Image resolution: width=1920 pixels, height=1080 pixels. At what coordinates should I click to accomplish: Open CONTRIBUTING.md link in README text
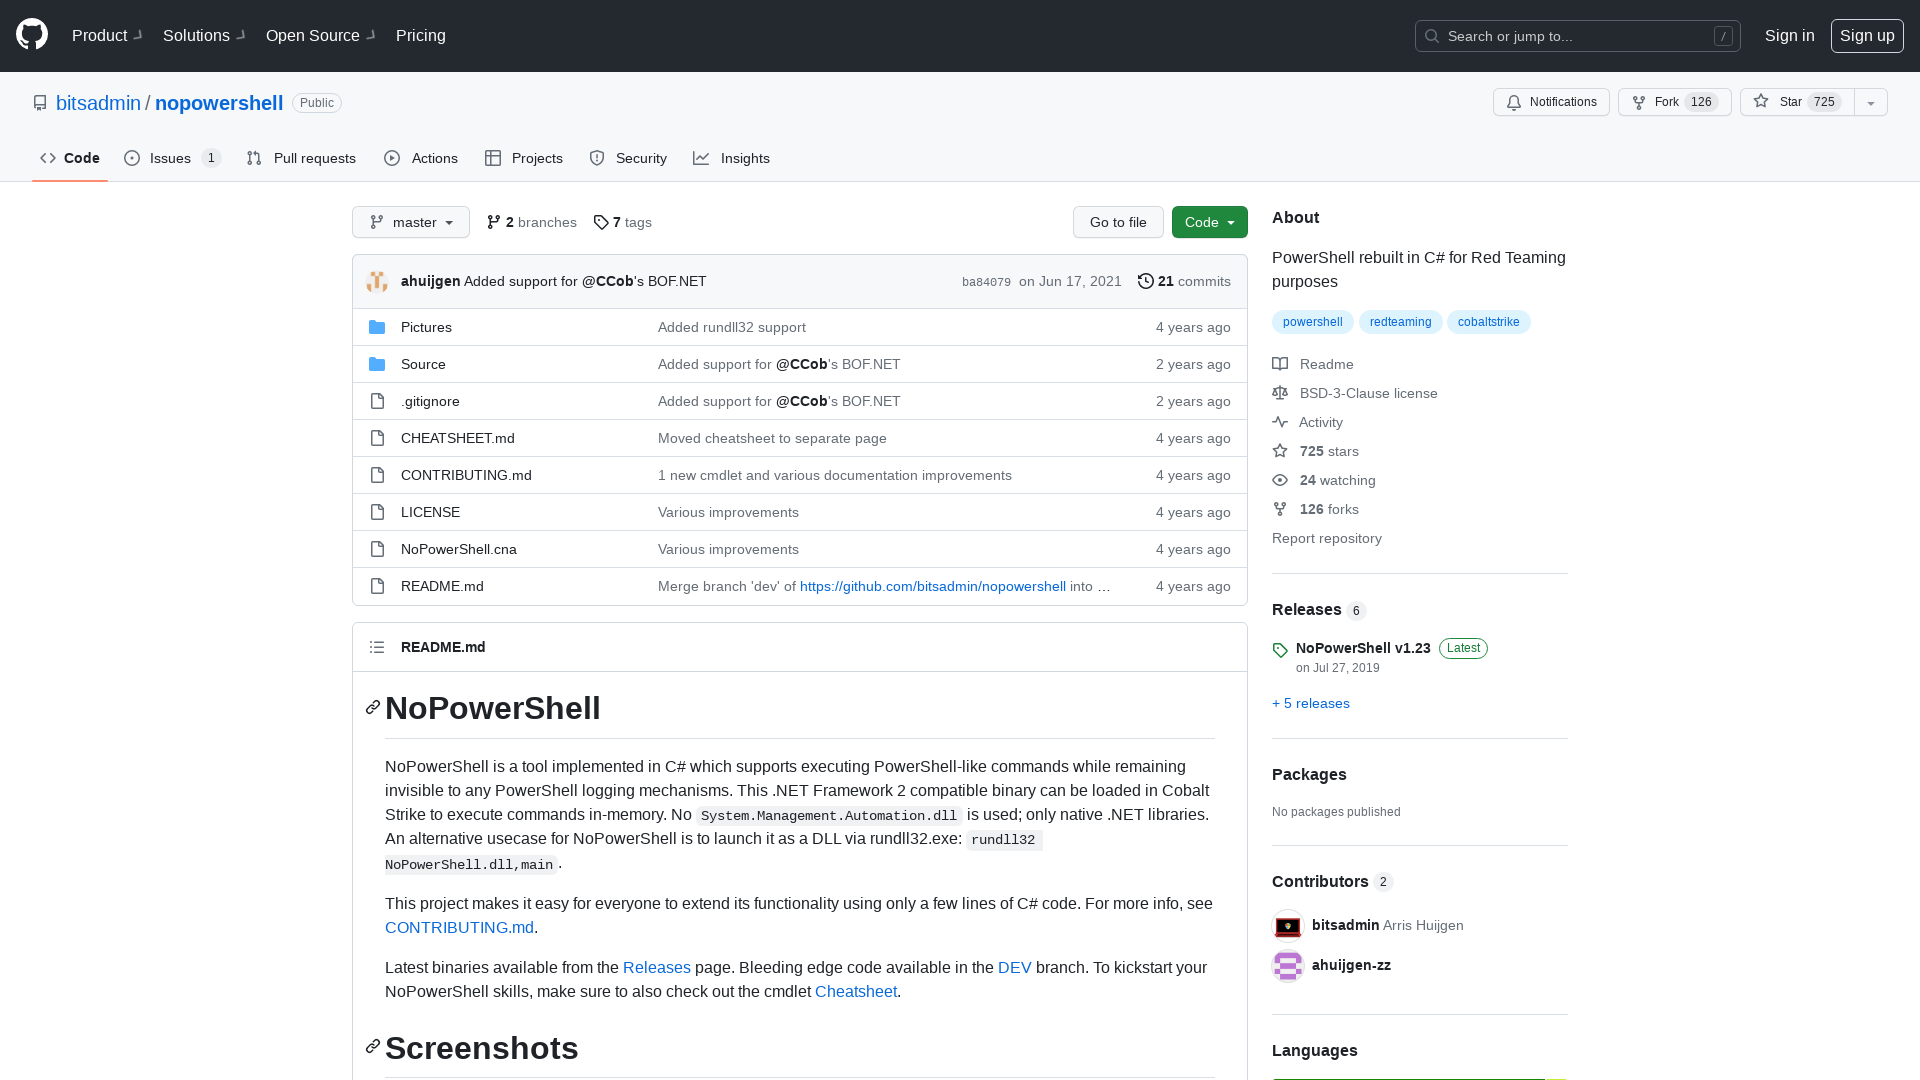coord(459,927)
